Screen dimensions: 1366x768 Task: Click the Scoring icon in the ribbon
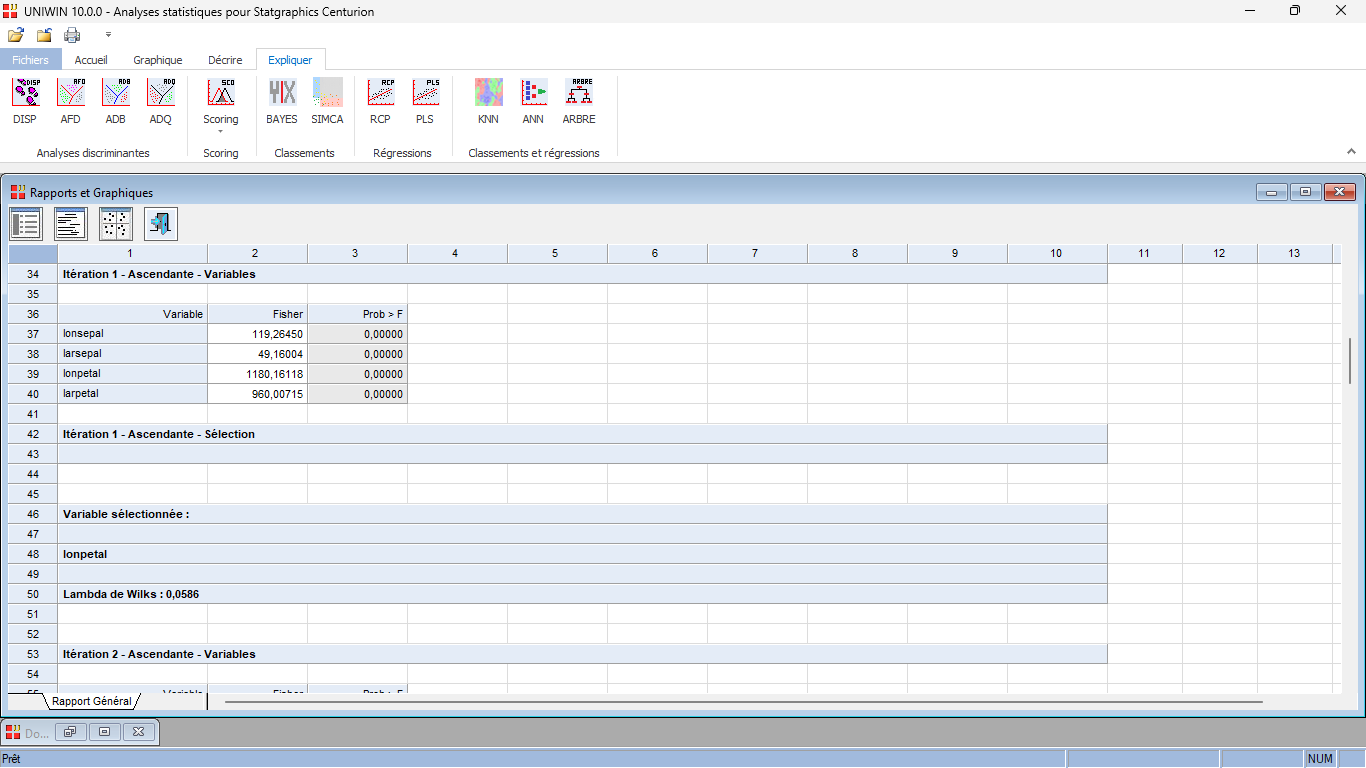[221, 93]
